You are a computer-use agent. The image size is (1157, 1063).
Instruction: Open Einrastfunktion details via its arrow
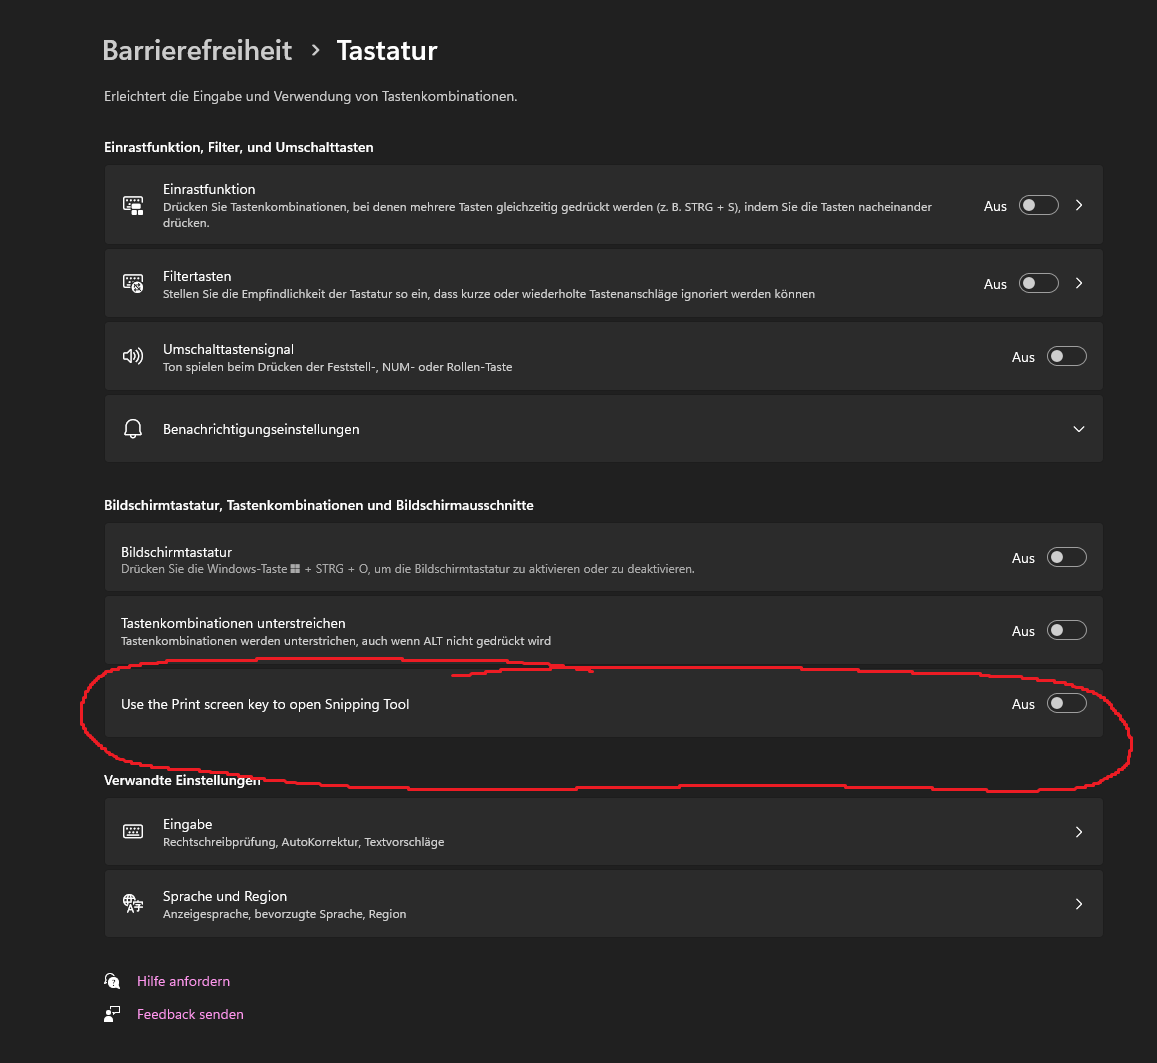[1079, 205]
